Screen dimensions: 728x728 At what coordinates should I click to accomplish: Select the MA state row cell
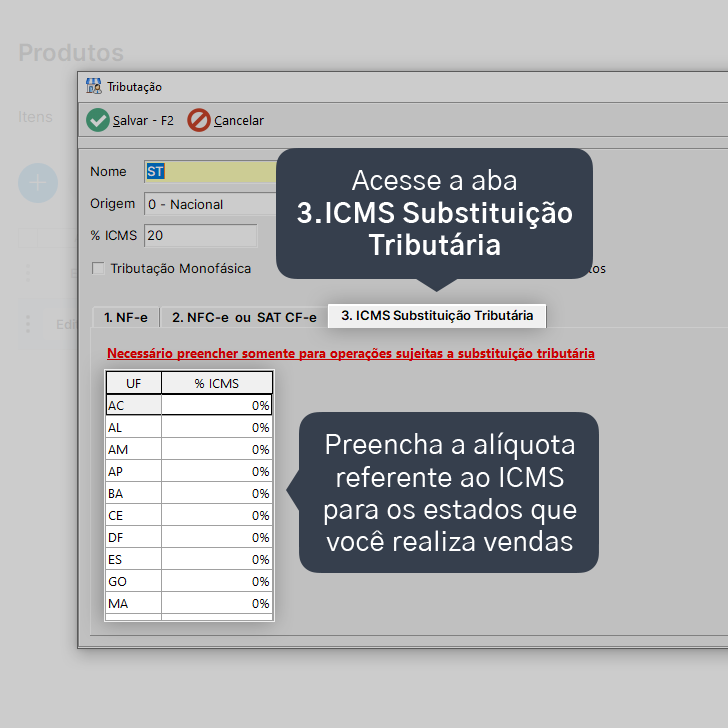(x=134, y=603)
